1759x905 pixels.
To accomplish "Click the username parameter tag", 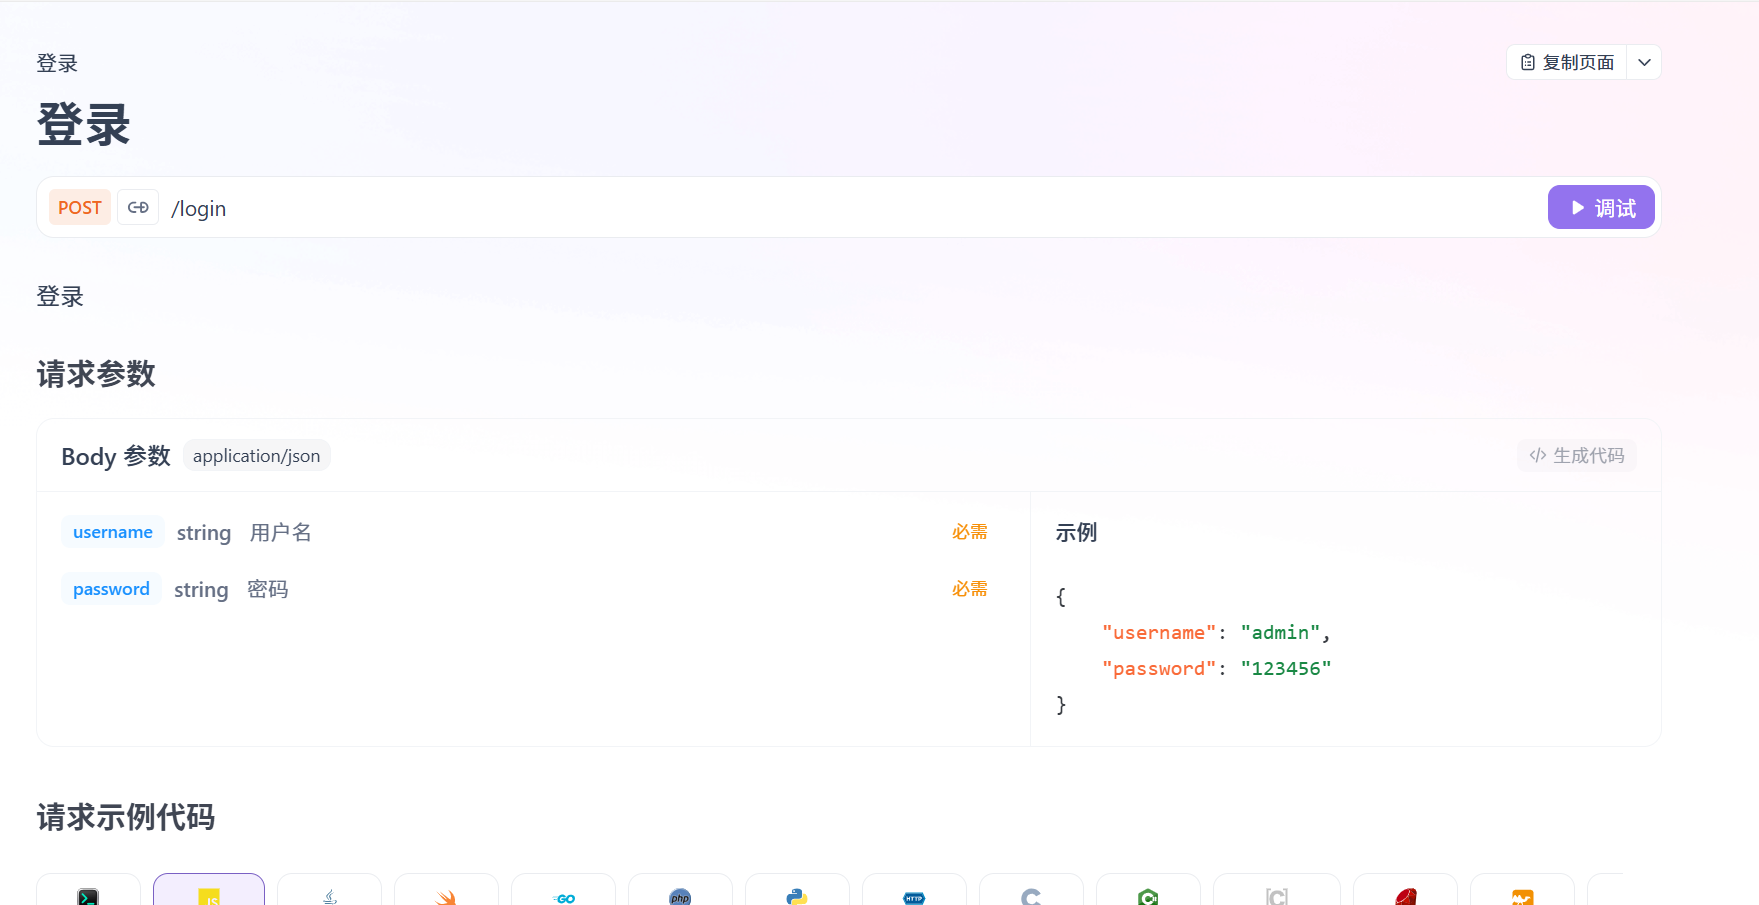I will [113, 532].
